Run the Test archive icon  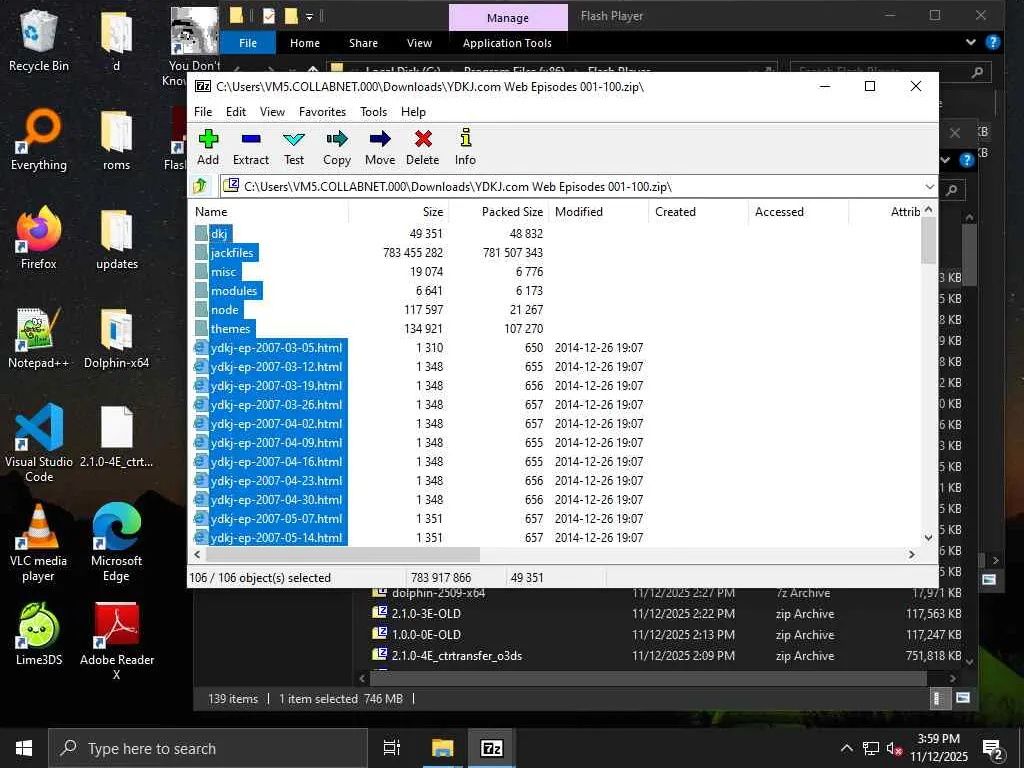click(294, 147)
